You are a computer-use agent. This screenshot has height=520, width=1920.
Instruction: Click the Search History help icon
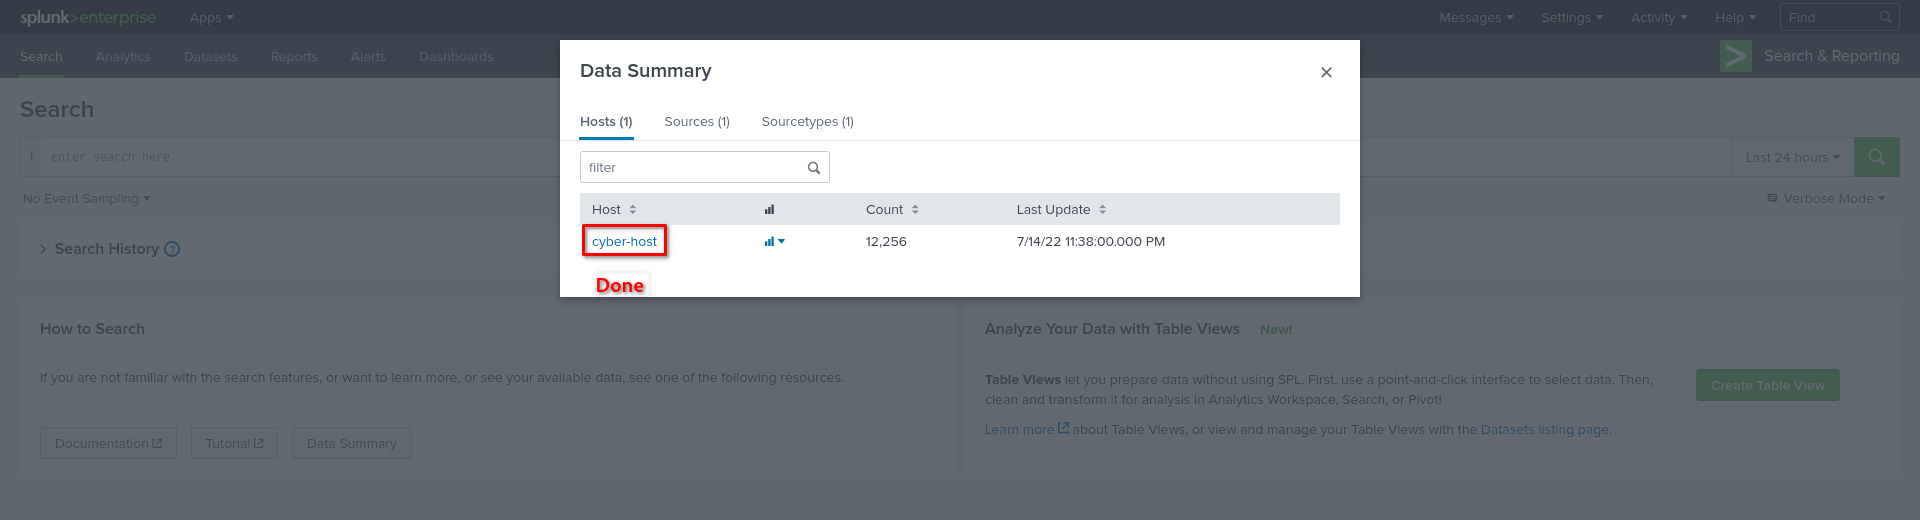pyautogui.click(x=172, y=249)
